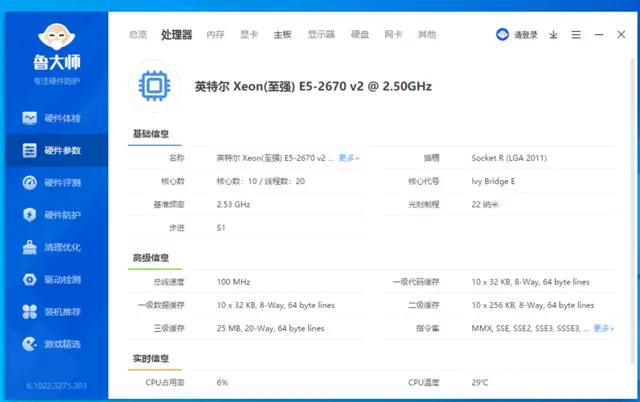Switch to the 显示器 monitor tab
640x402 pixels.
pyautogui.click(x=321, y=35)
